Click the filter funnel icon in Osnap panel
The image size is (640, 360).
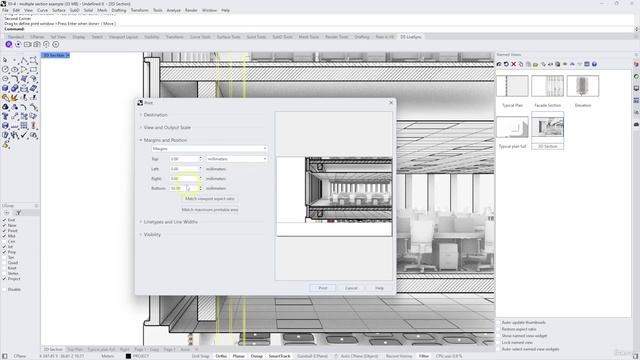coord(18,213)
